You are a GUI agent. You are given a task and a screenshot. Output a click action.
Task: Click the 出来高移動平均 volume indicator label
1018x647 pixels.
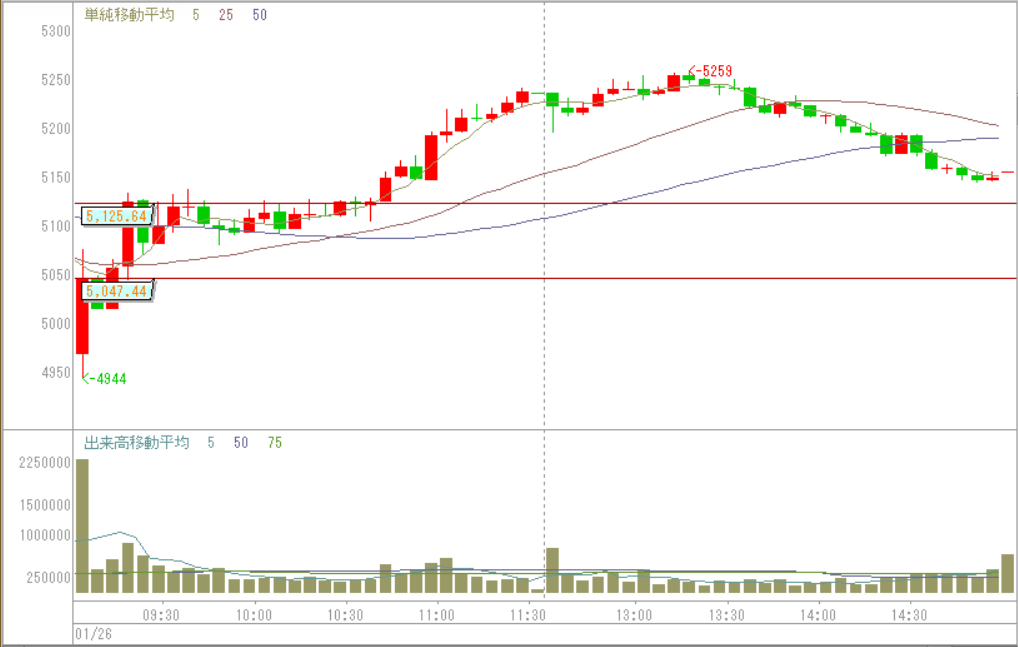(x=136, y=442)
